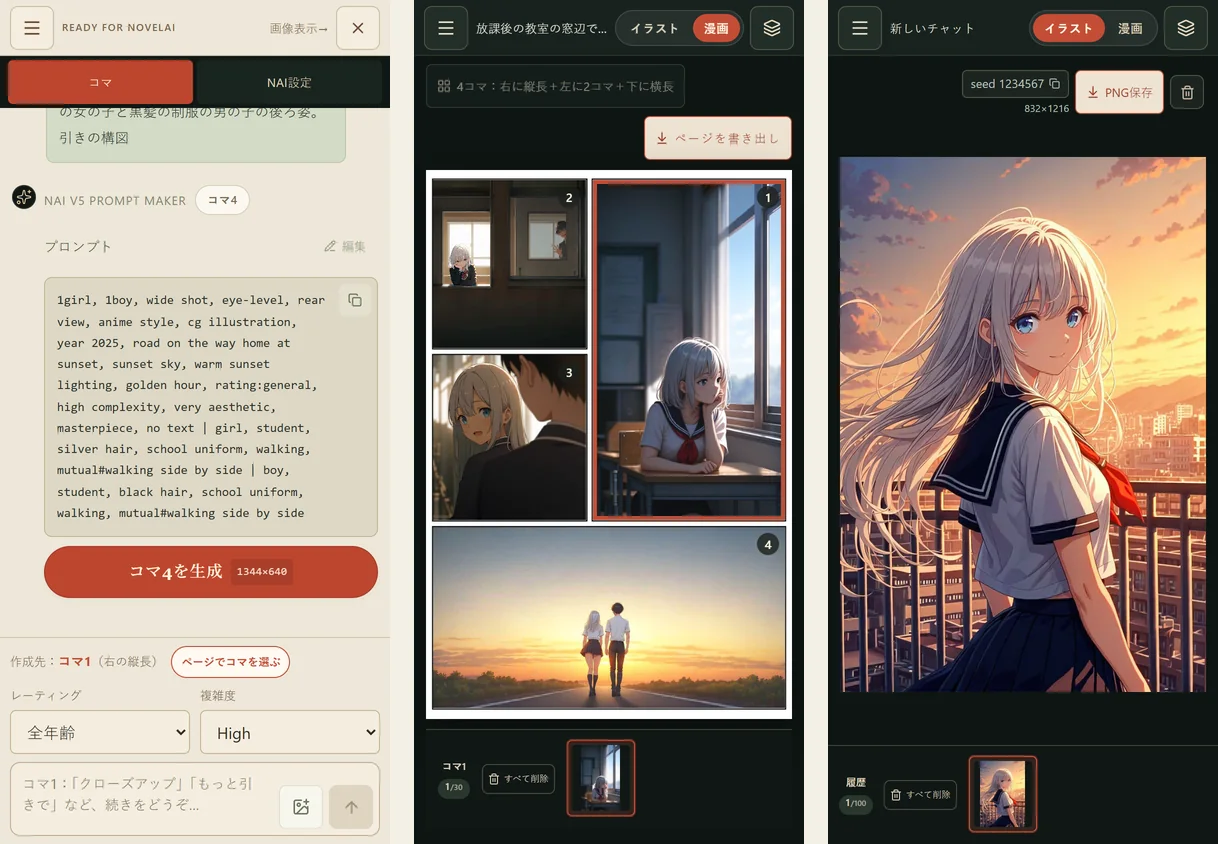The height and width of the screenshot is (844, 1218).
Task: Copy the prompt text with copy icon
Action: [x=355, y=300]
